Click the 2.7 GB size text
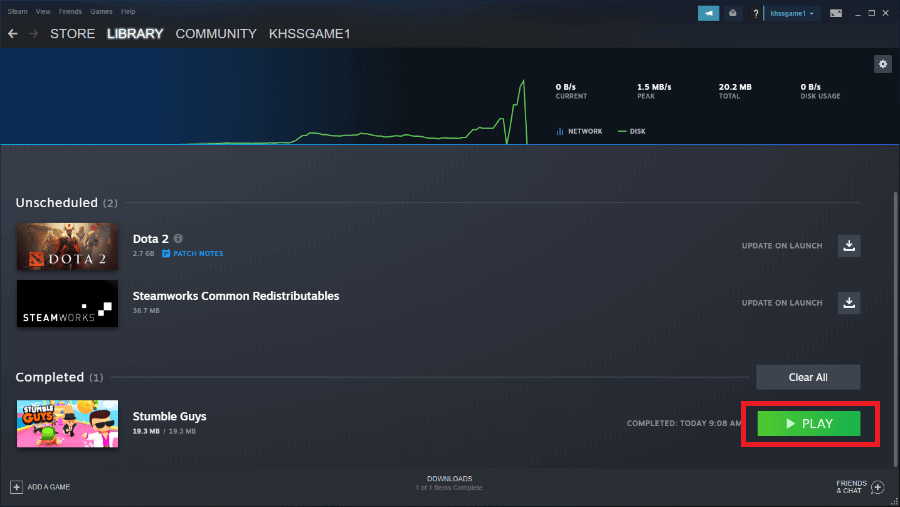Viewport: 900px width, 507px height. pos(143,253)
